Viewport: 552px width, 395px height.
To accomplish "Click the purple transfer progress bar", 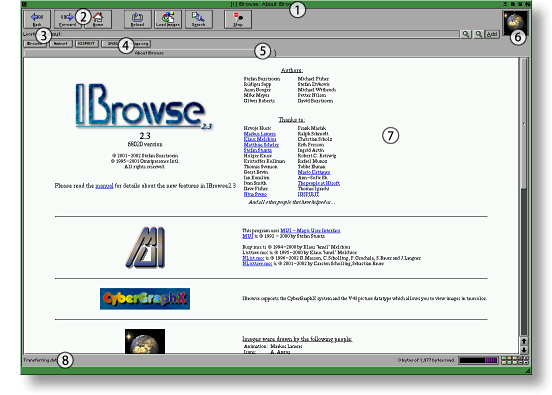I will click(478, 360).
